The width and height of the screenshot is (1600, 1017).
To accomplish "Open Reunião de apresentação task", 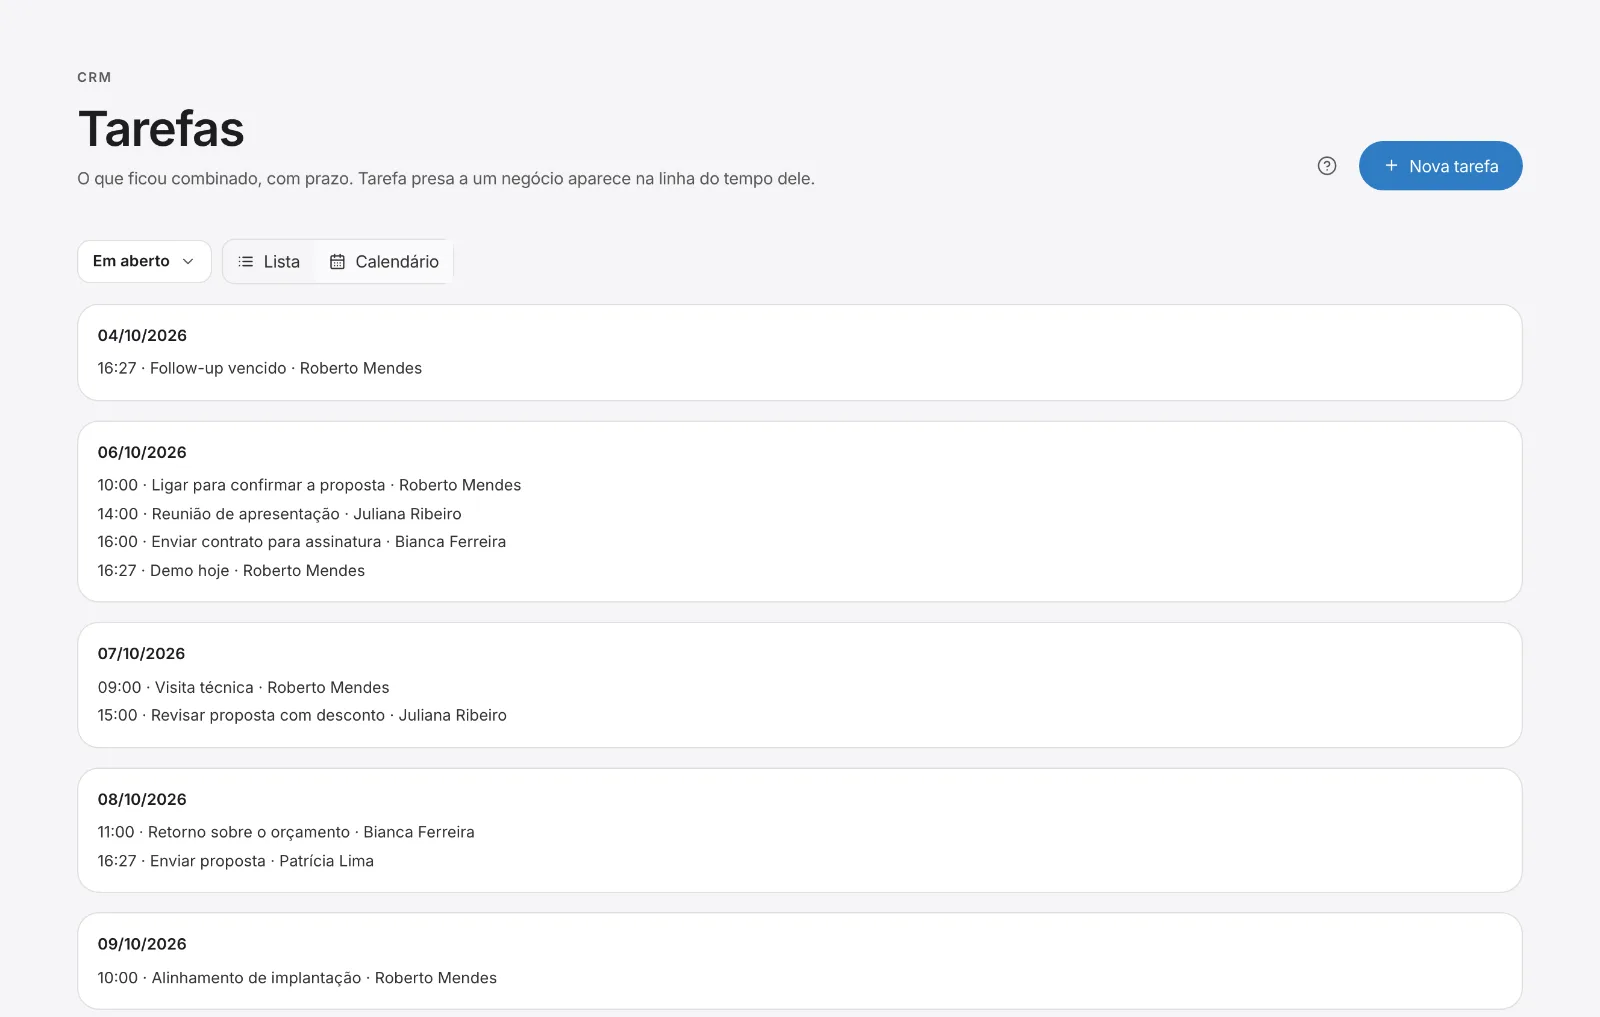I will [279, 514].
